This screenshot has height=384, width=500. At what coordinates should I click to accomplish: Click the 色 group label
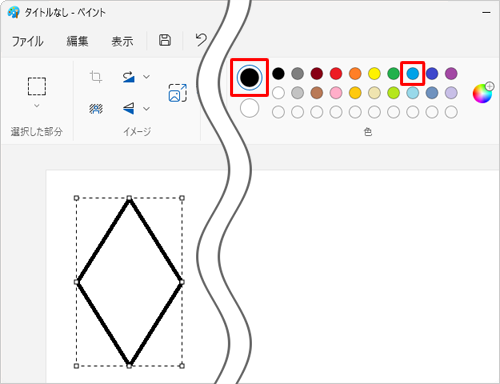tap(368, 132)
